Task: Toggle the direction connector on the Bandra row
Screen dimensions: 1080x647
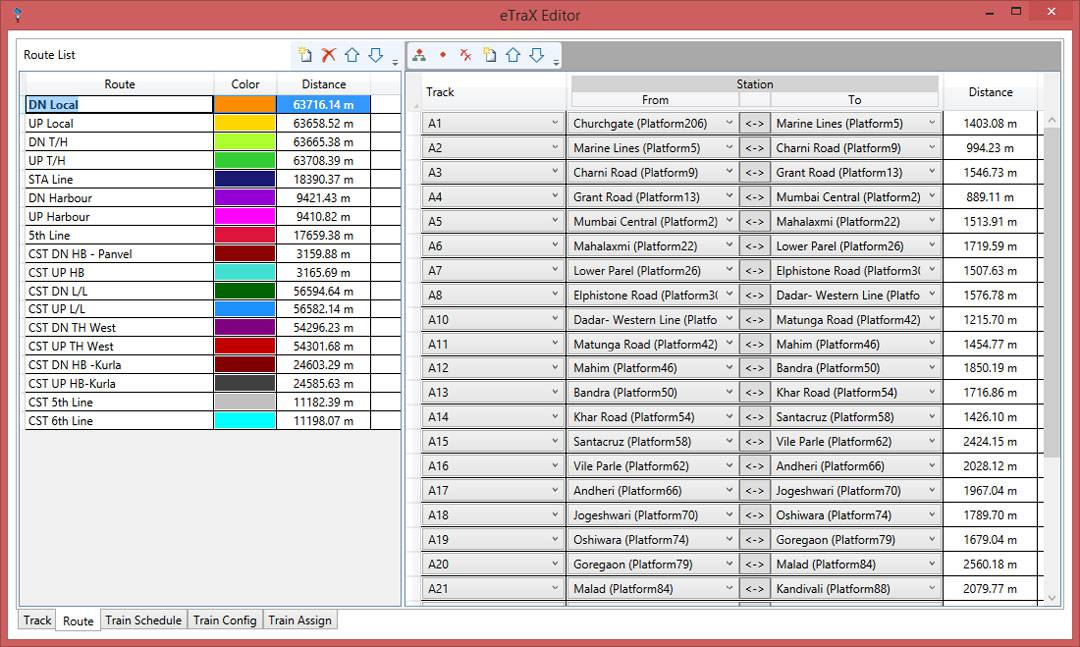Action: pos(755,392)
